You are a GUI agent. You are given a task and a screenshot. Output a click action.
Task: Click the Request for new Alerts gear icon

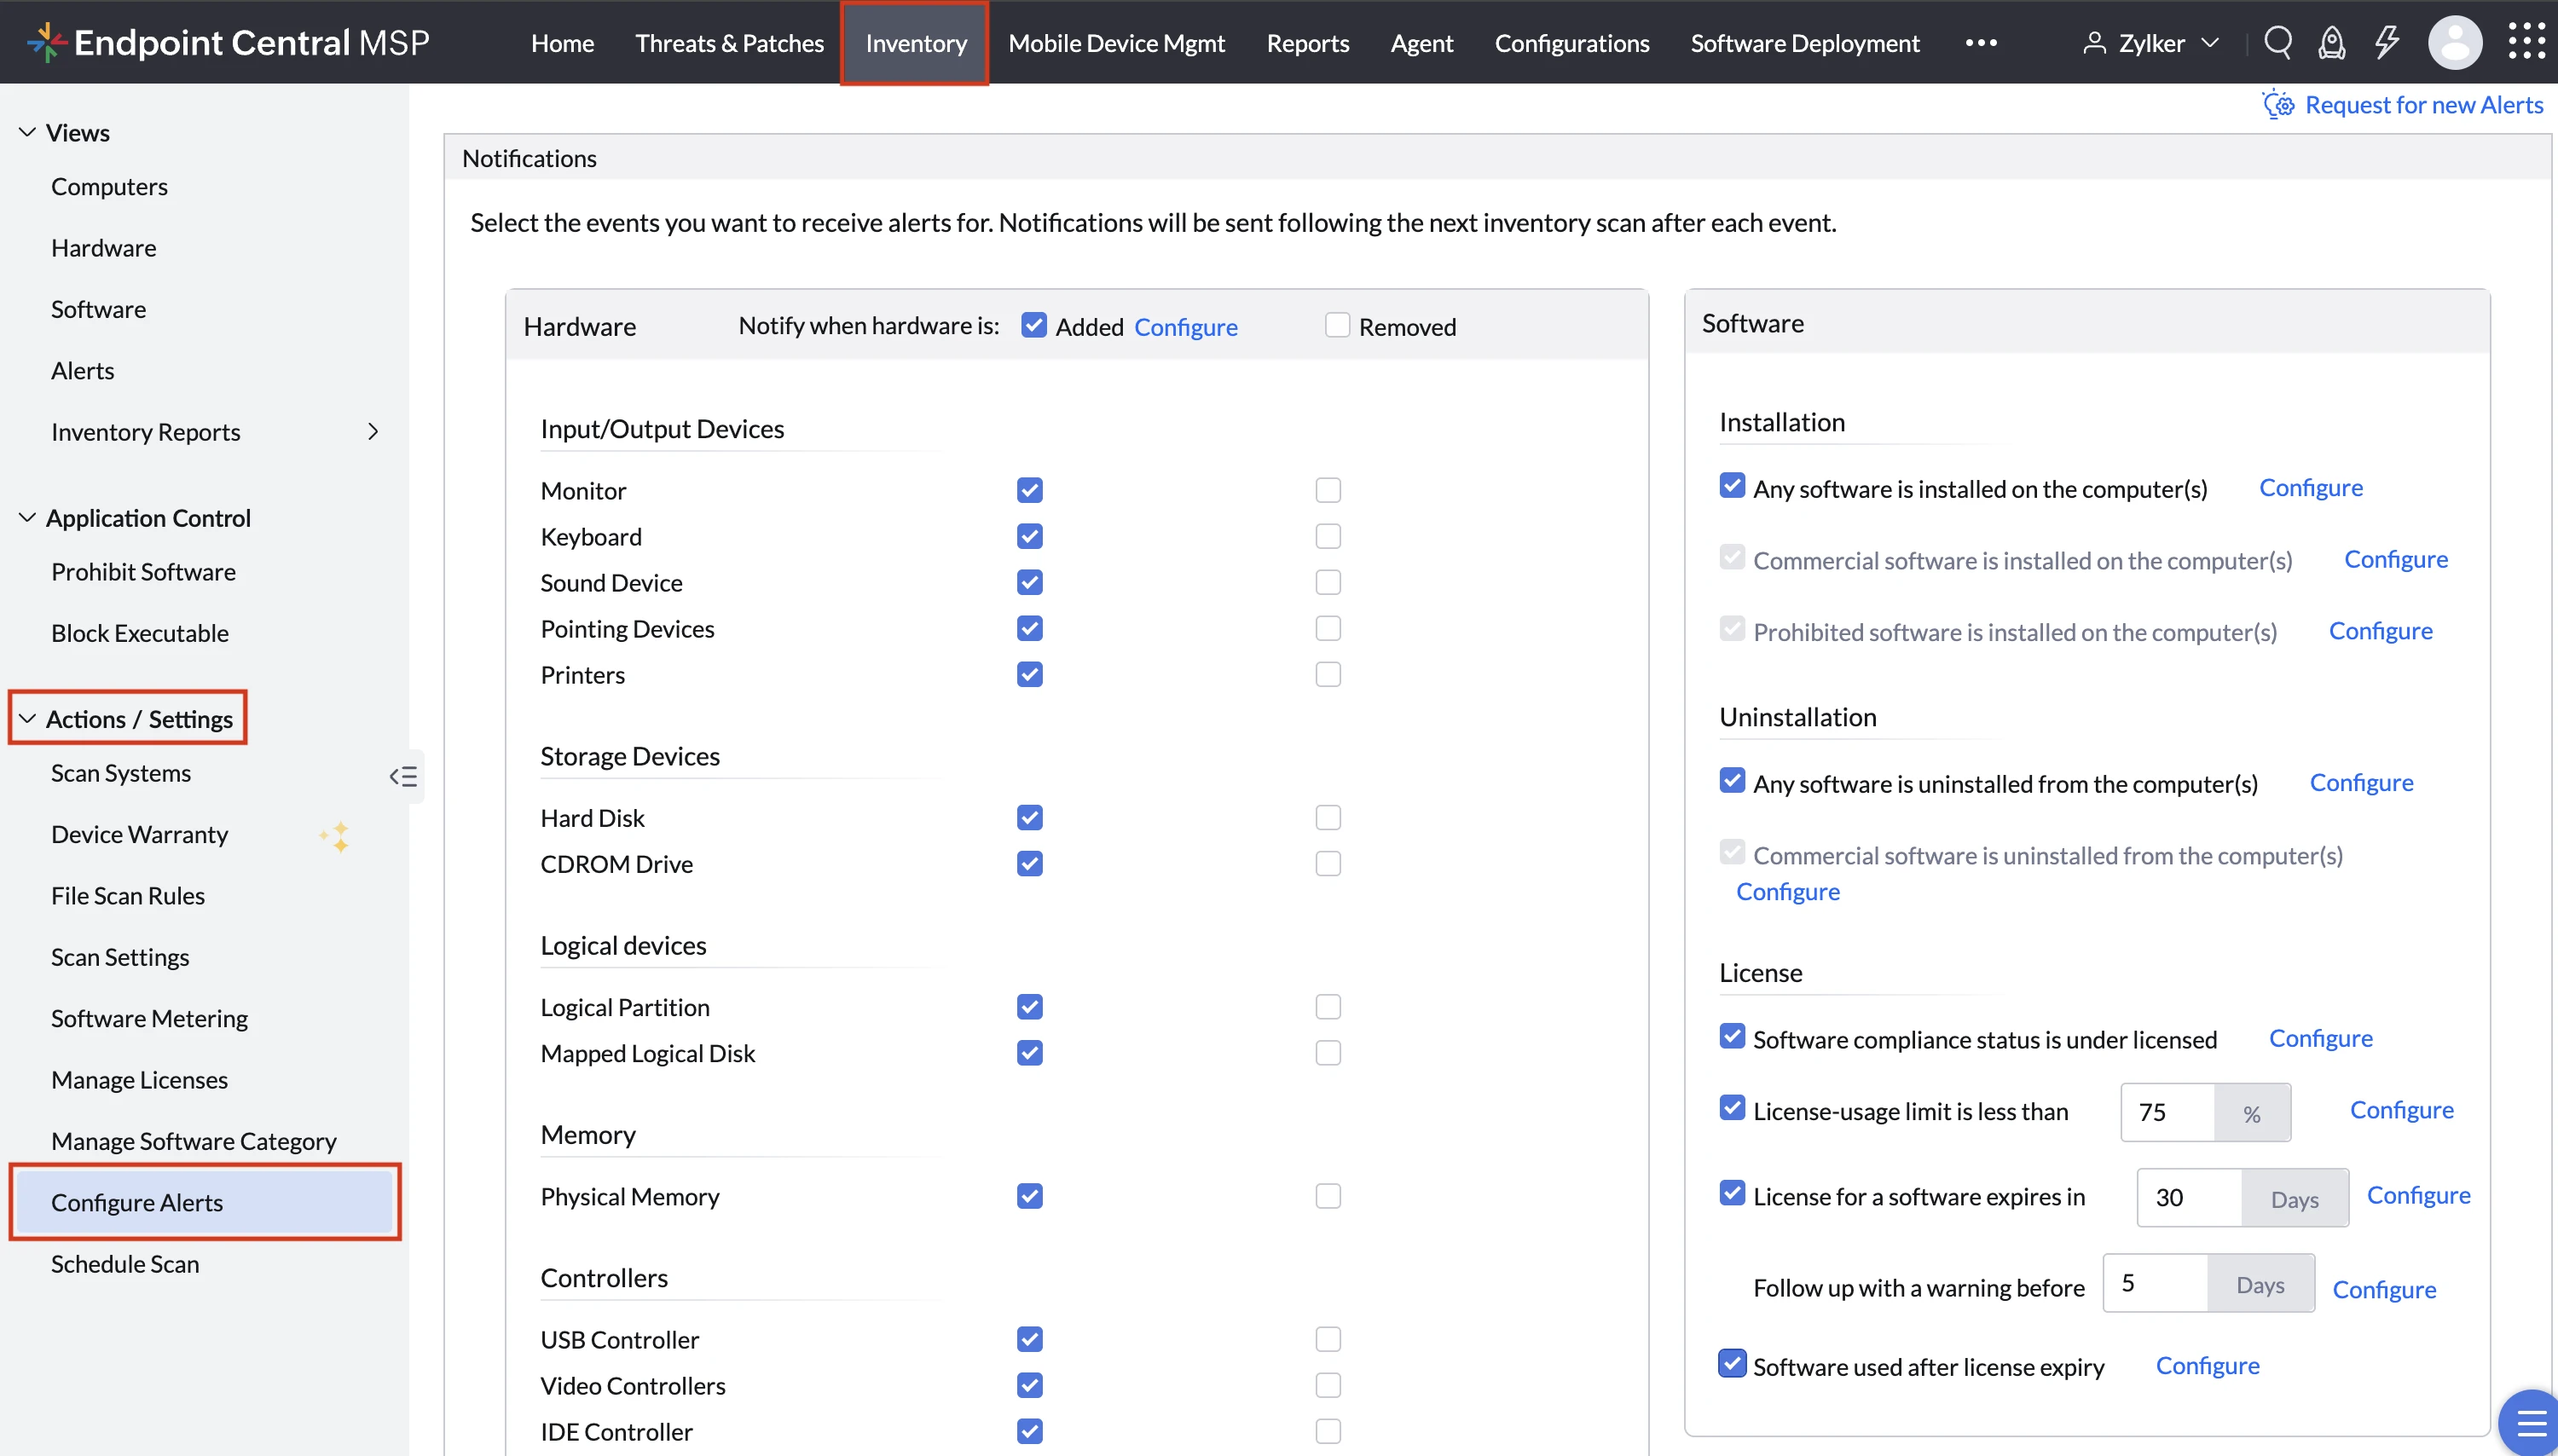point(2278,105)
